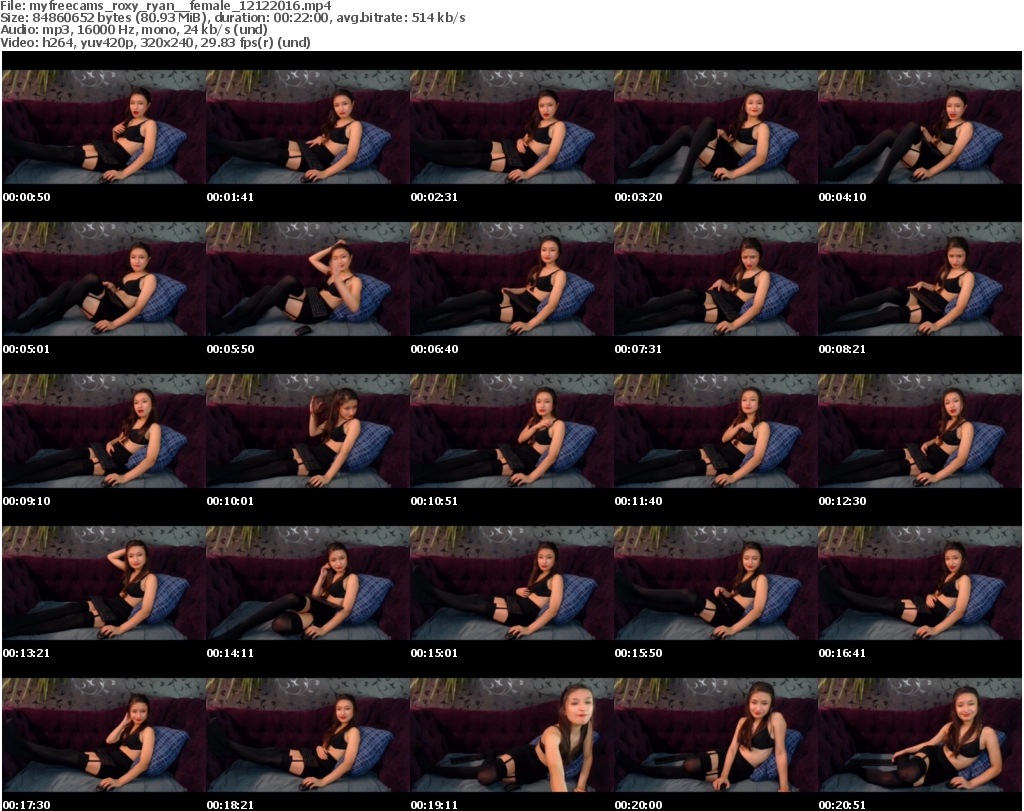This screenshot has height=811, width=1024.
Task: Click the Audio line showing mp3, 16000 Hz
Action: point(134,30)
